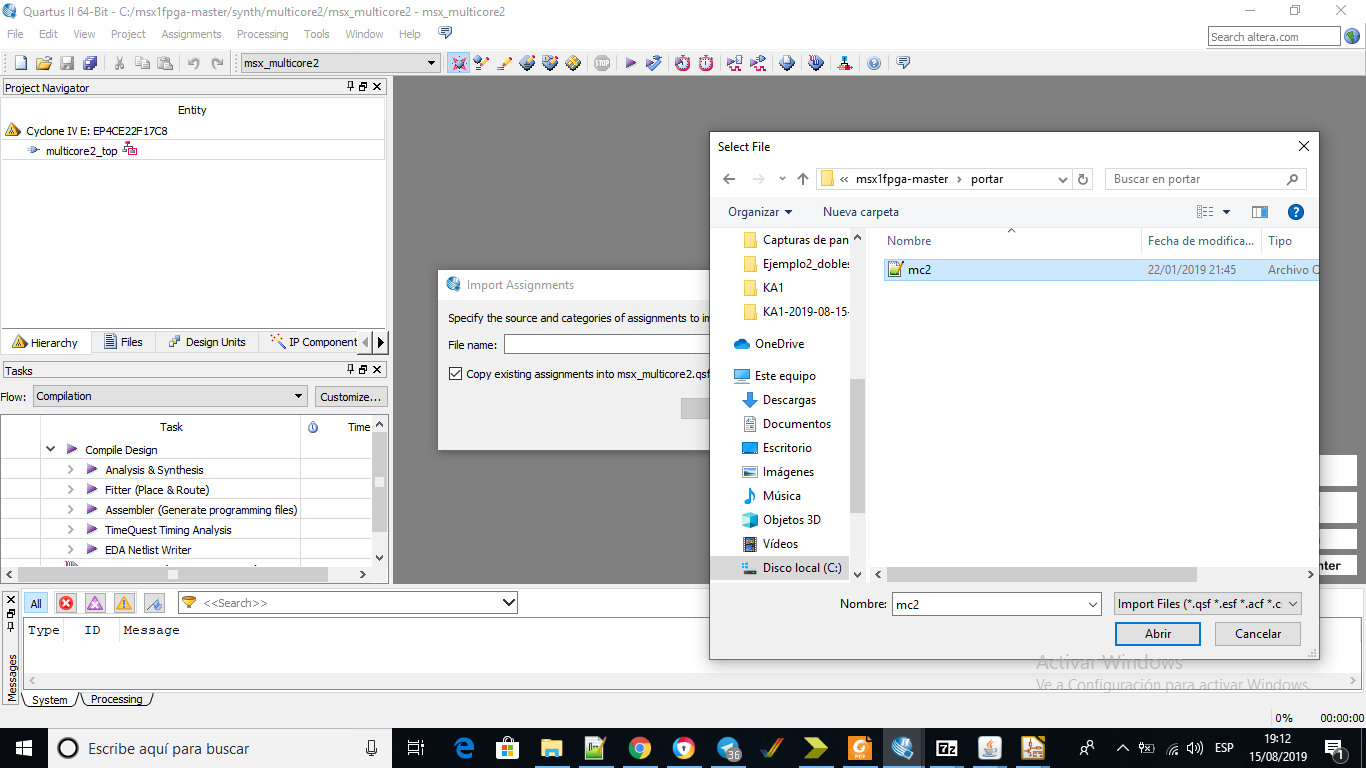Screen dimensions: 1366x768
Task: Select the mc2 file in list
Action: click(919, 270)
